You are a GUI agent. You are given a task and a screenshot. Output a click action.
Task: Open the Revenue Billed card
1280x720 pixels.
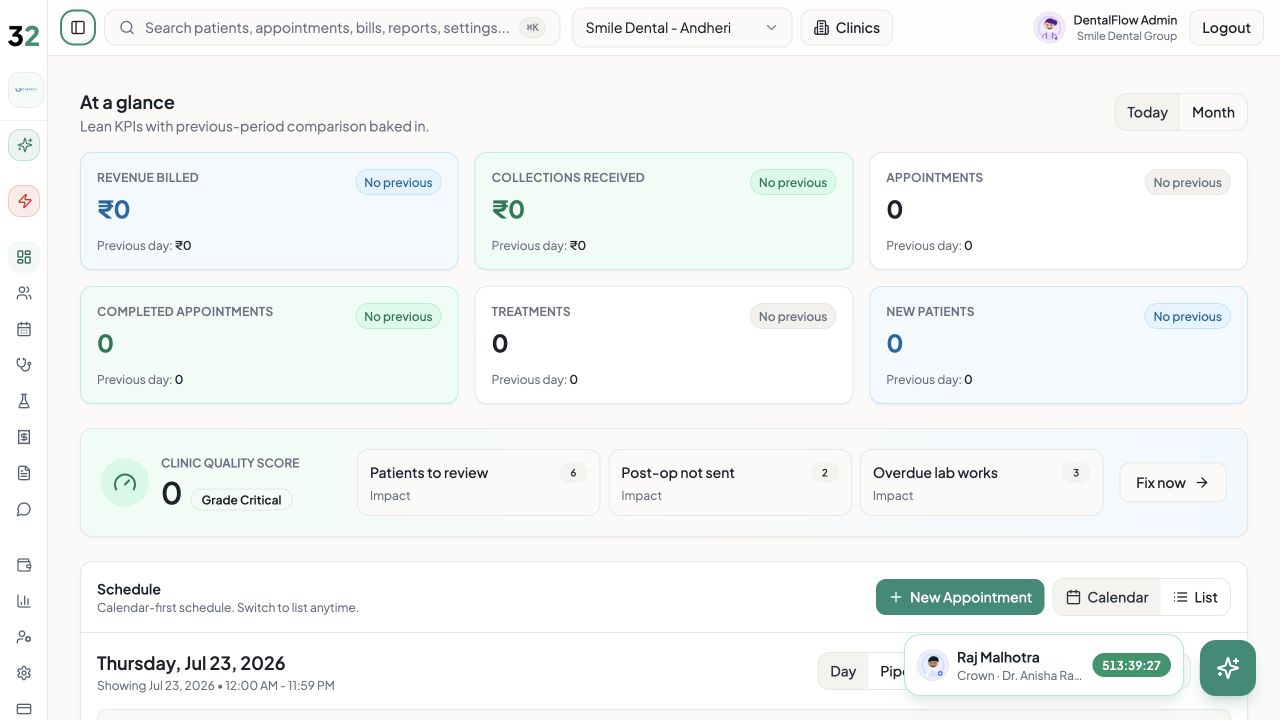[269, 211]
